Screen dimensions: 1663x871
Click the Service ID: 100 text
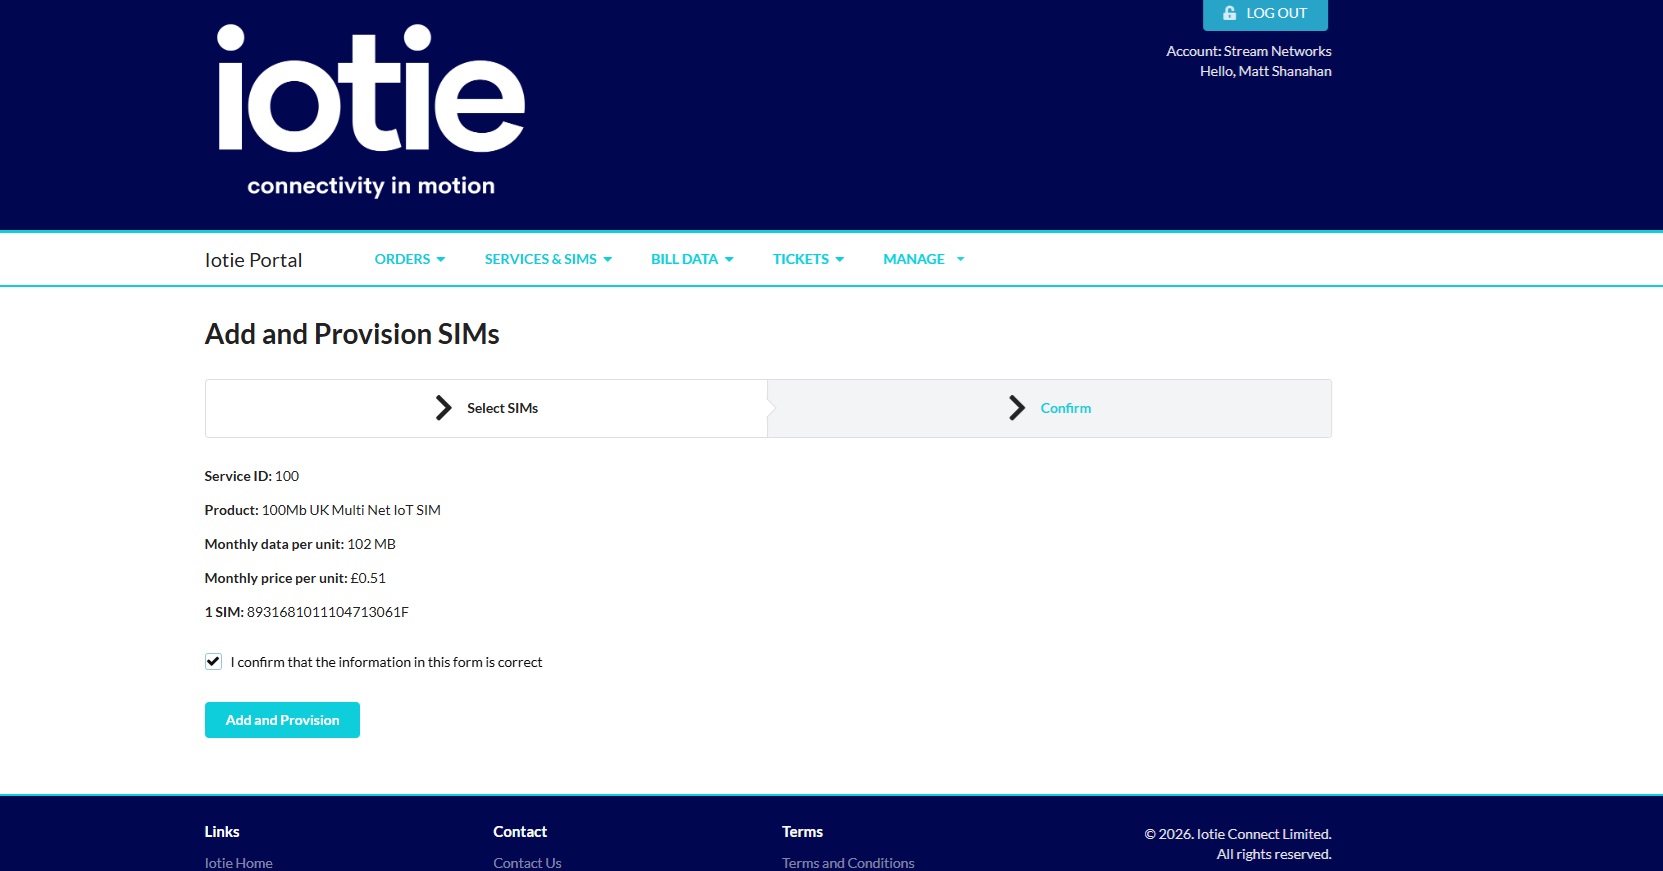click(252, 476)
